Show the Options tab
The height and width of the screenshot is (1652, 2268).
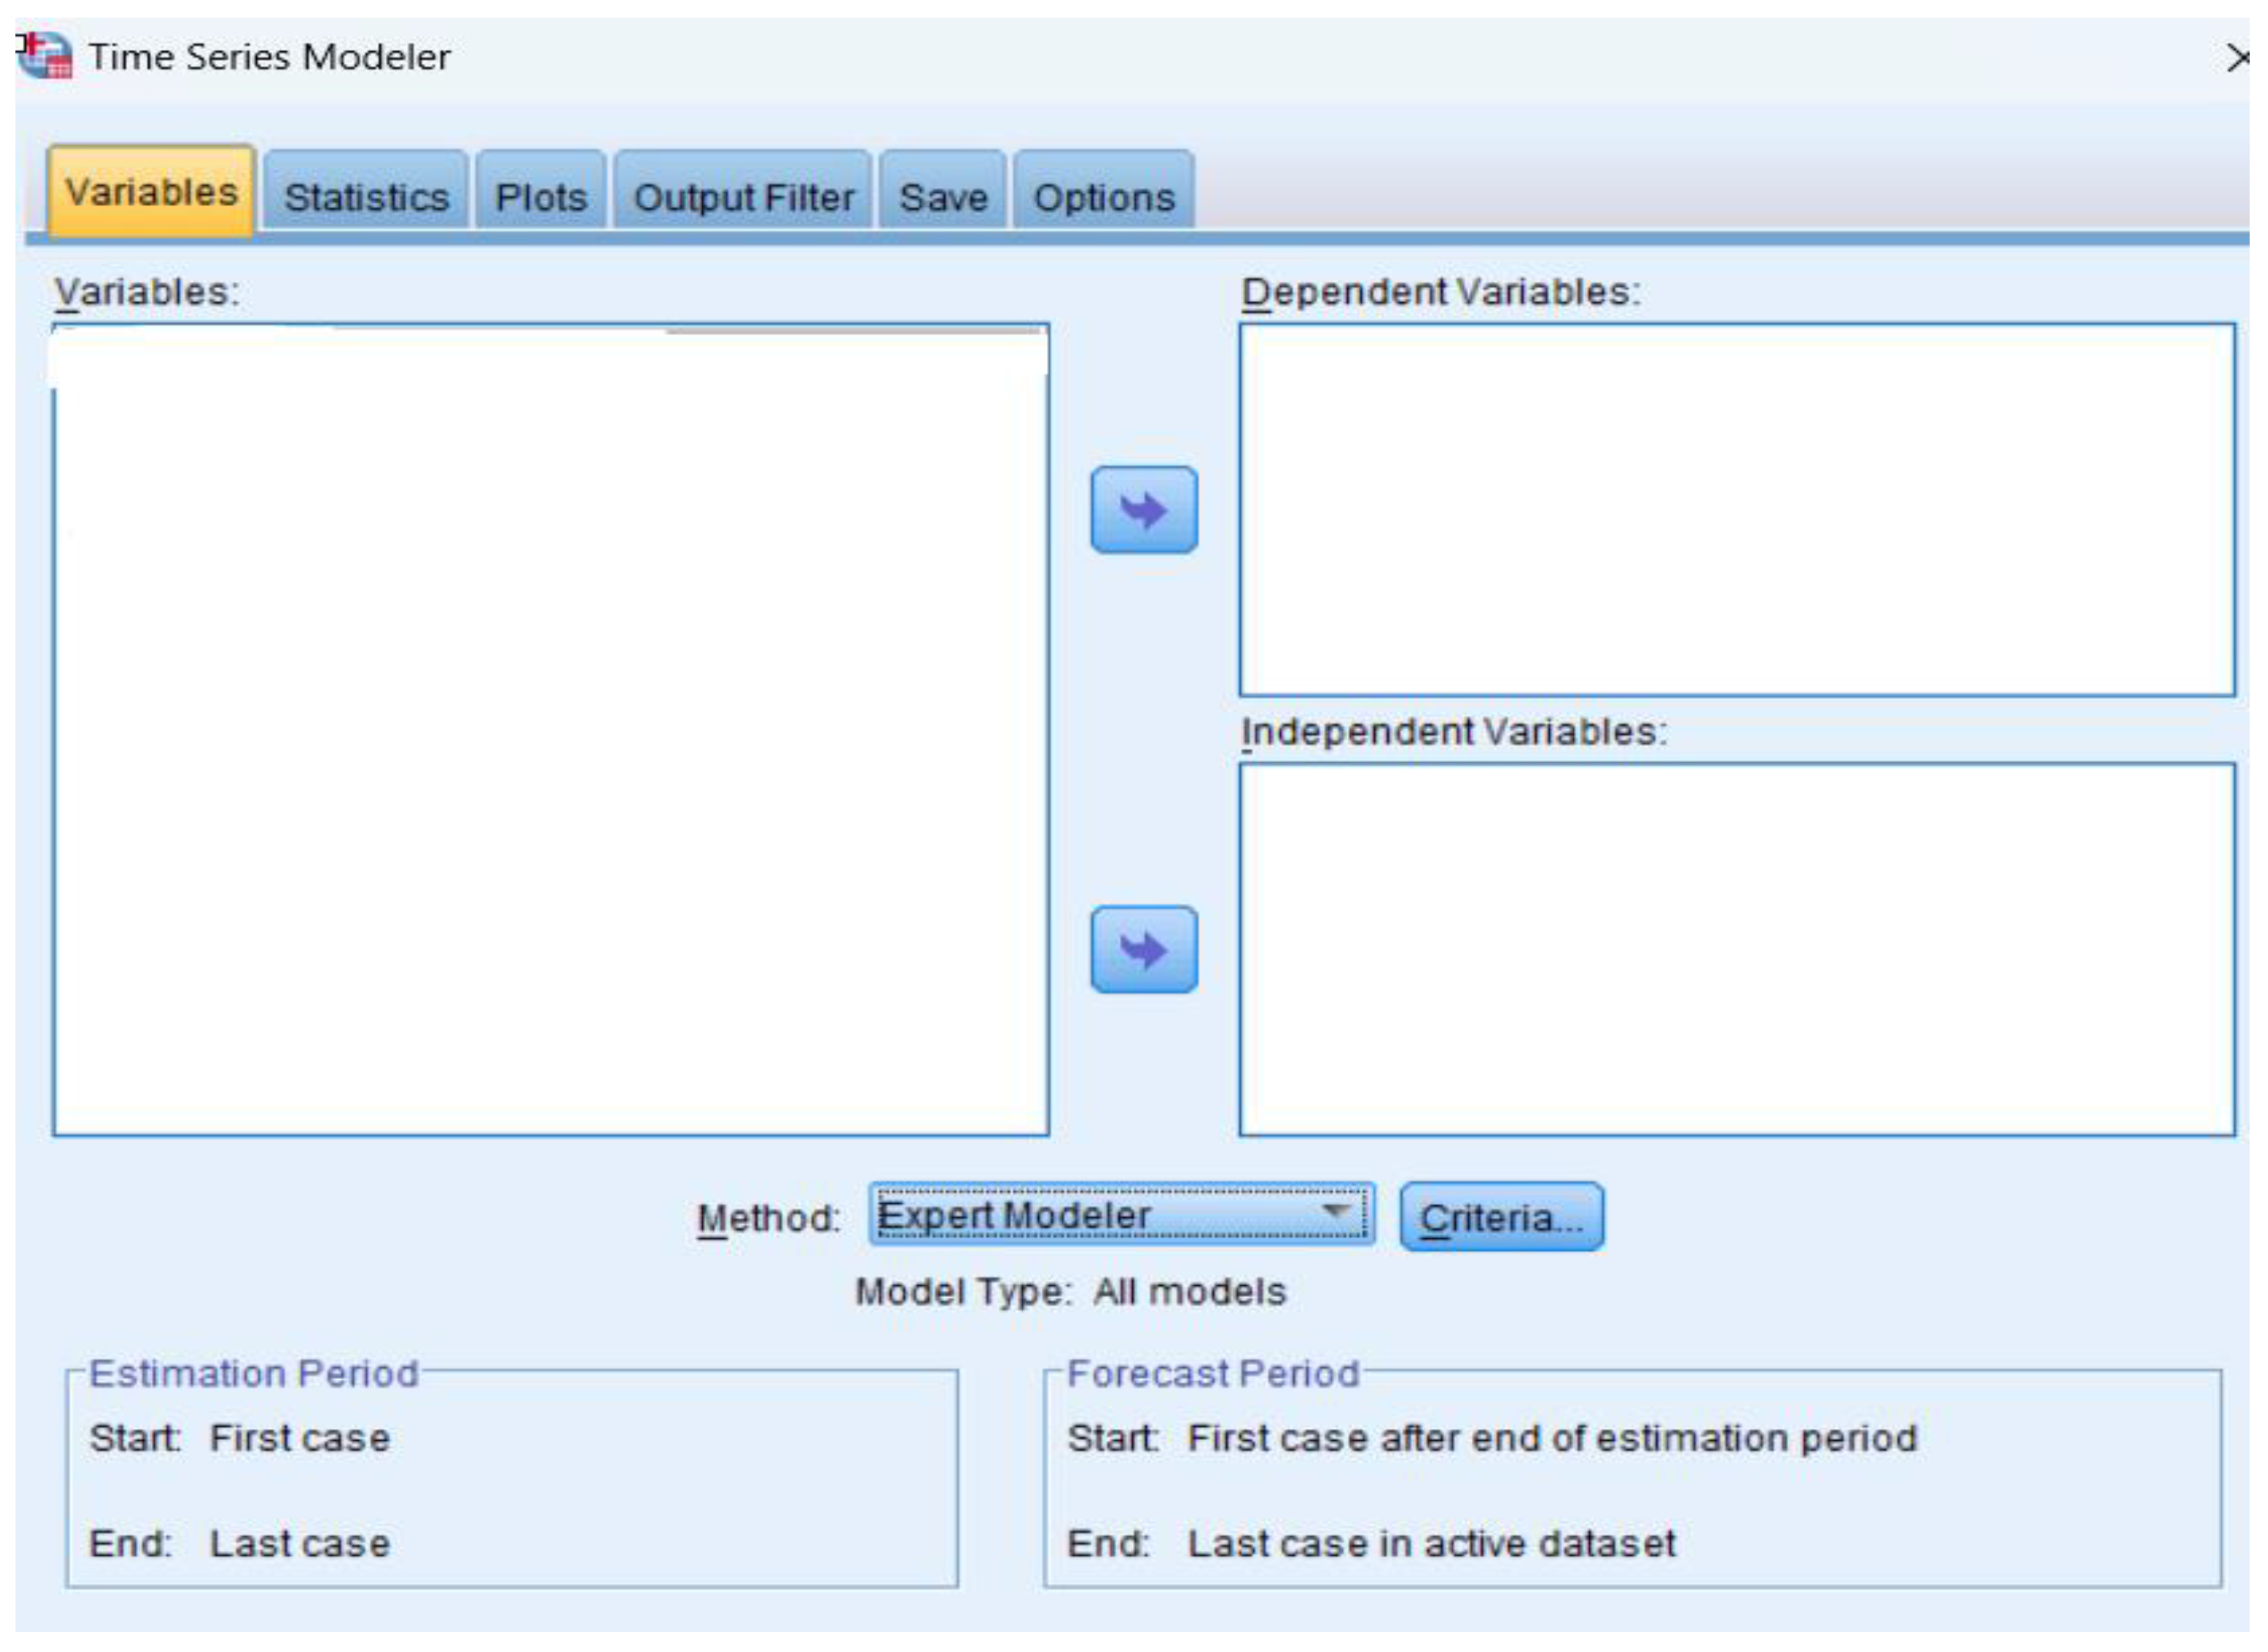1103,197
